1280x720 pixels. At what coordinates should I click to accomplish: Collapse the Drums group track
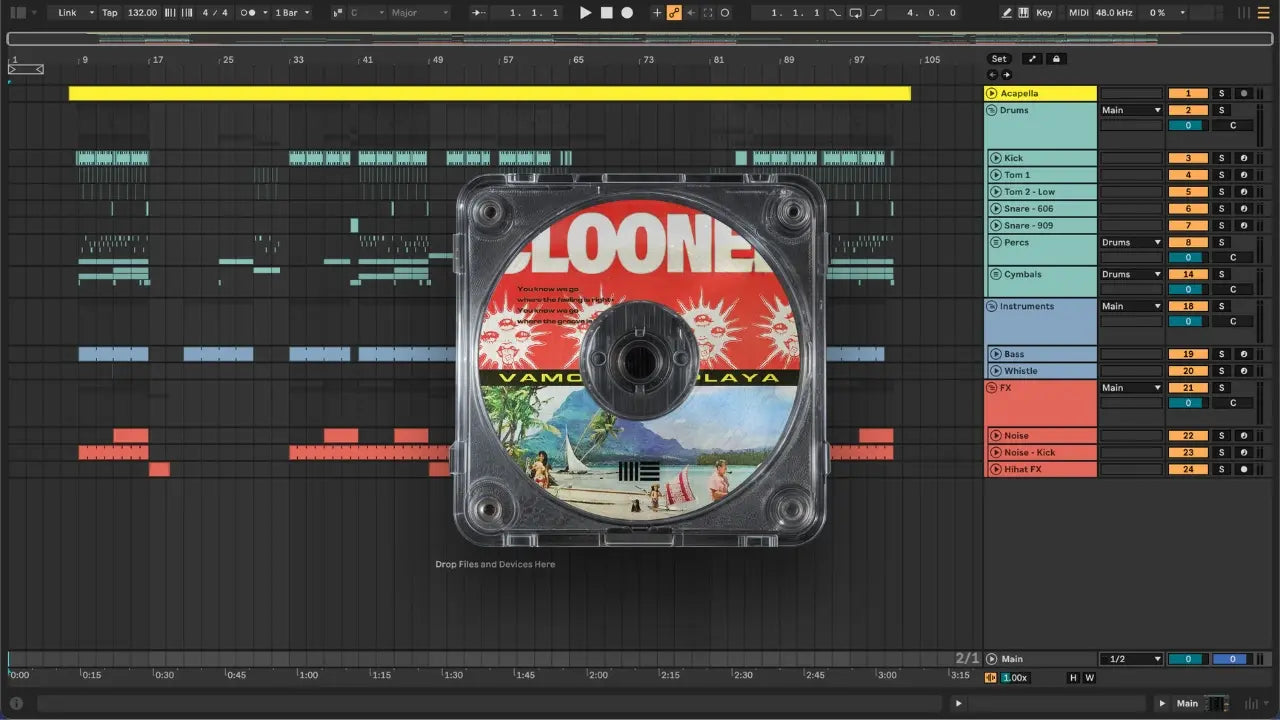click(x=991, y=110)
